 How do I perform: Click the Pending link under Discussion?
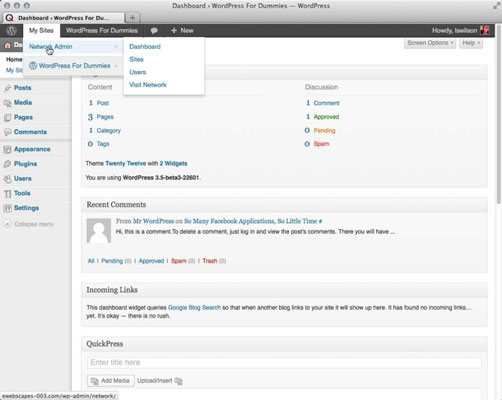pos(324,130)
